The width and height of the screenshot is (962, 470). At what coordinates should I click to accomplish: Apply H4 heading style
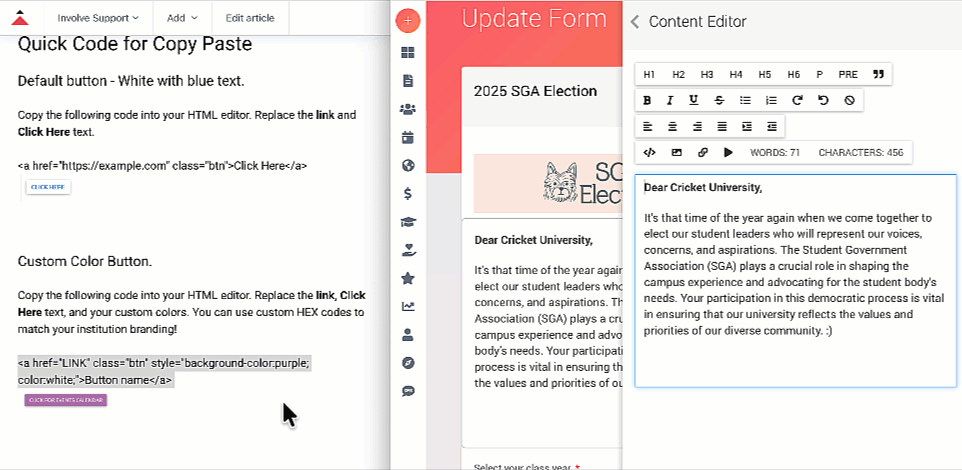click(736, 74)
